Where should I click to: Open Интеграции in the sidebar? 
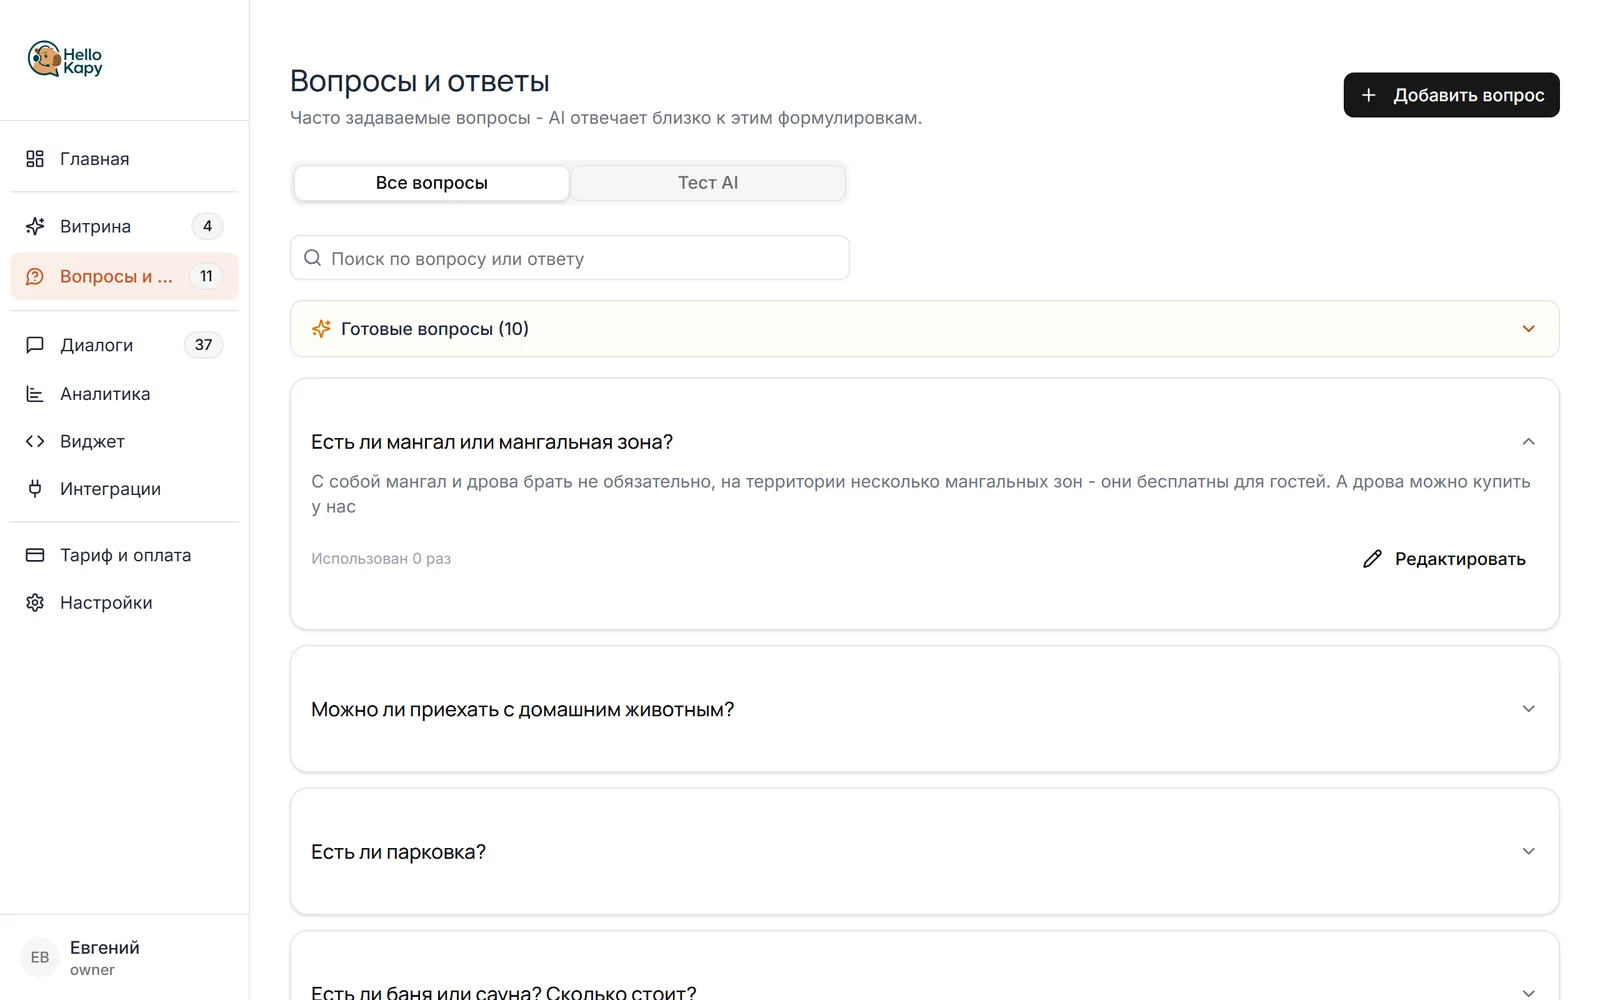(124, 489)
